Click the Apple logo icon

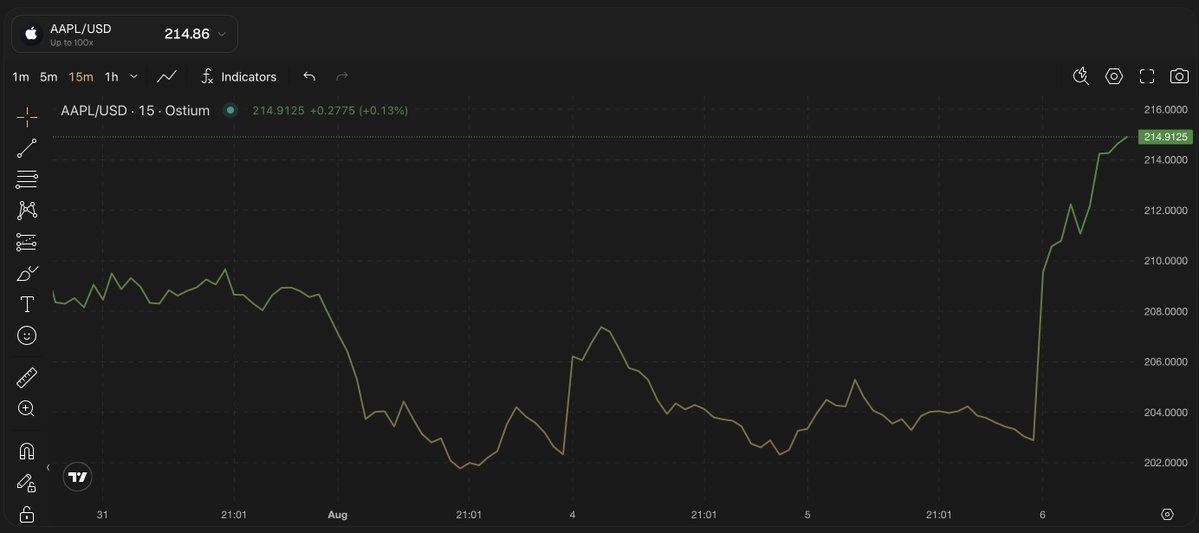[x=31, y=34]
